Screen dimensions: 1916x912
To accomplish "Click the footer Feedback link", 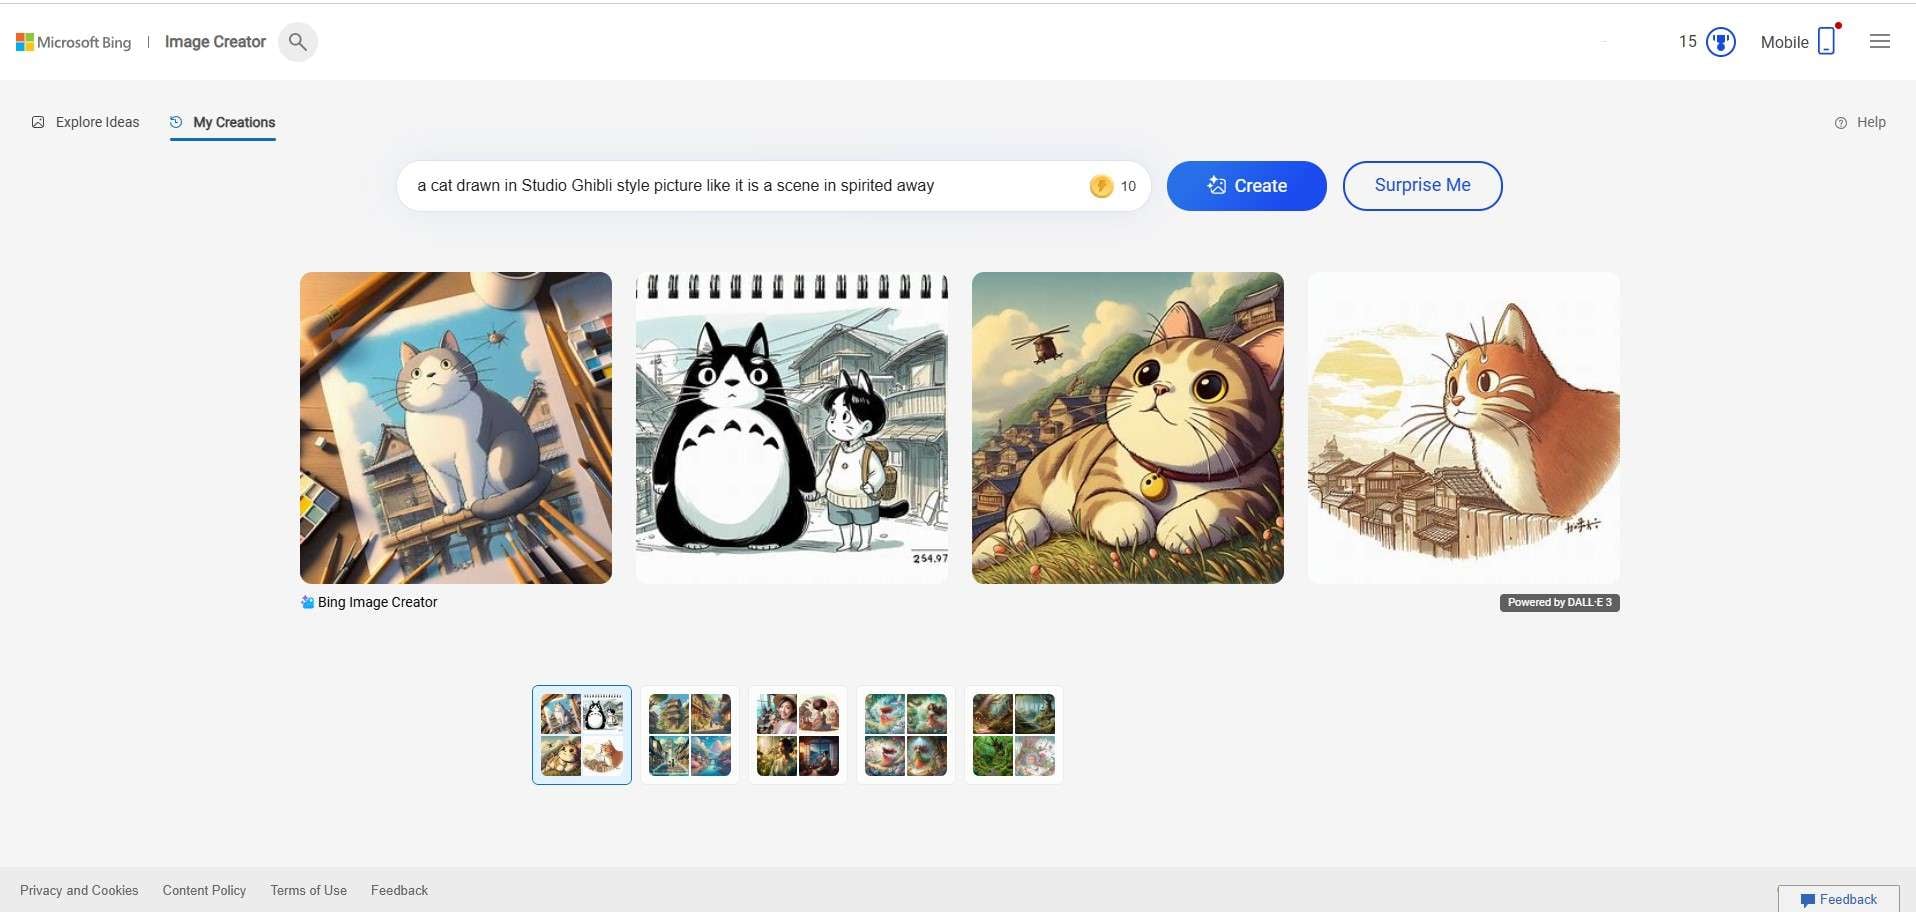I will (399, 890).
